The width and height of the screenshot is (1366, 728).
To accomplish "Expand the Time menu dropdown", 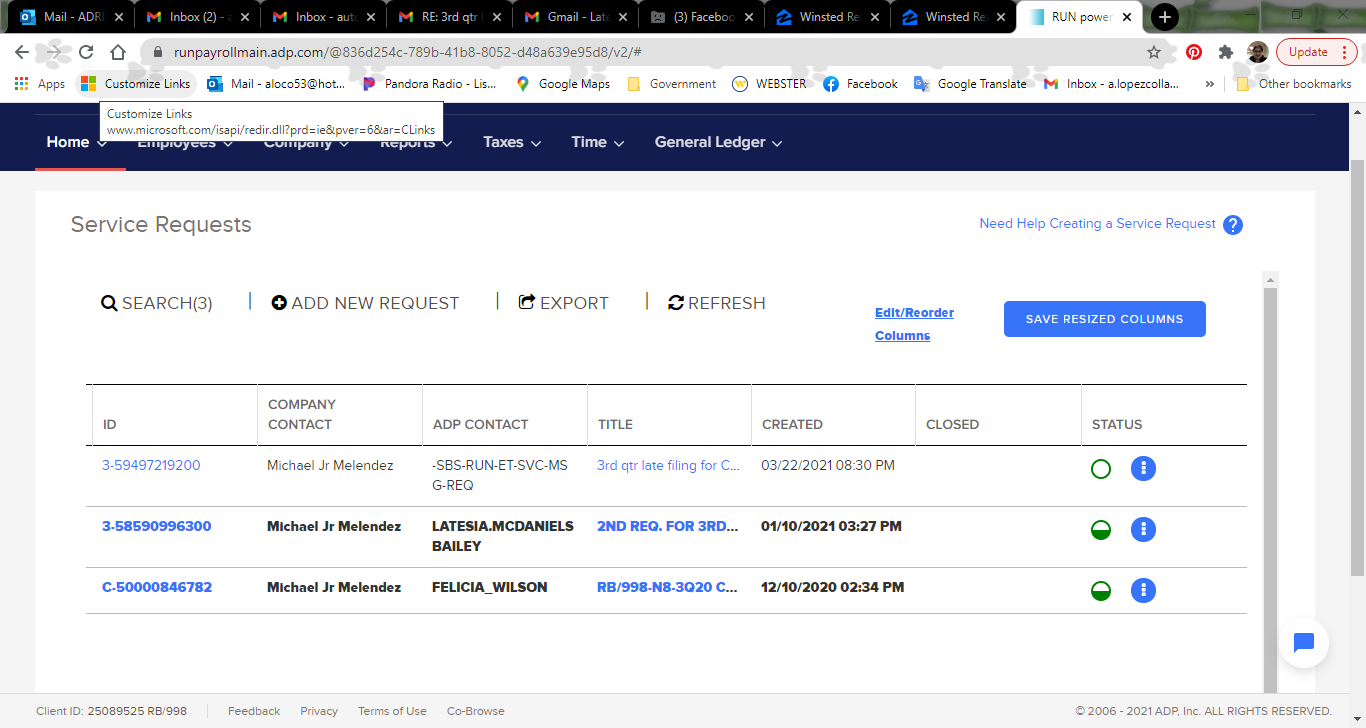I will click(x=597, y=142).
